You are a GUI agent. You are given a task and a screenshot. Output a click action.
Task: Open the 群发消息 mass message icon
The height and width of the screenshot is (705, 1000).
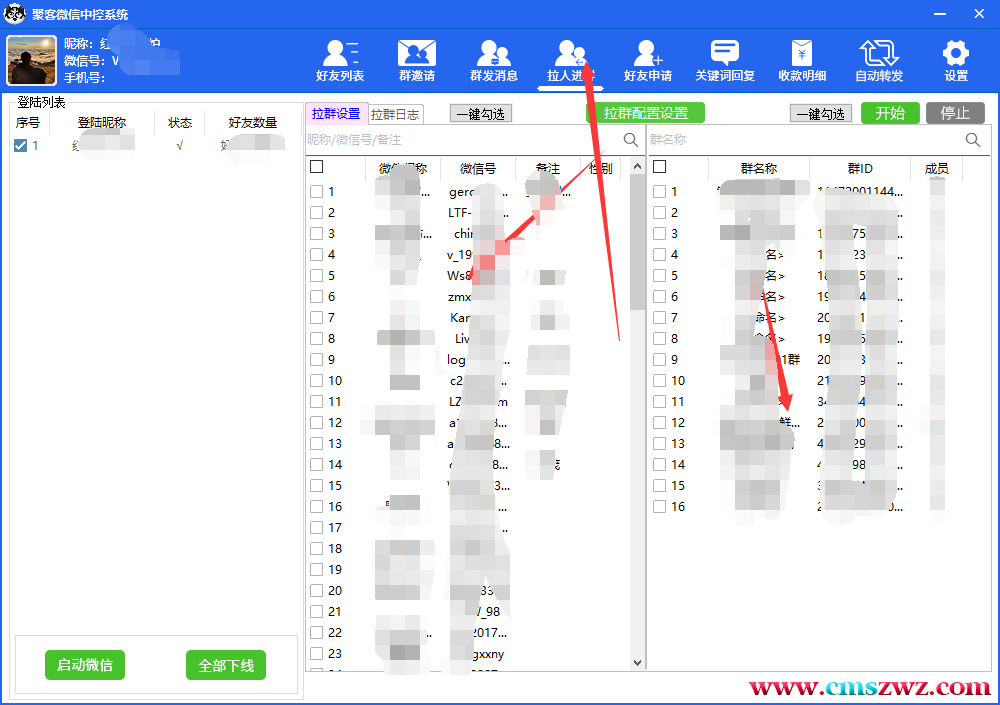[x=494, y=60]
